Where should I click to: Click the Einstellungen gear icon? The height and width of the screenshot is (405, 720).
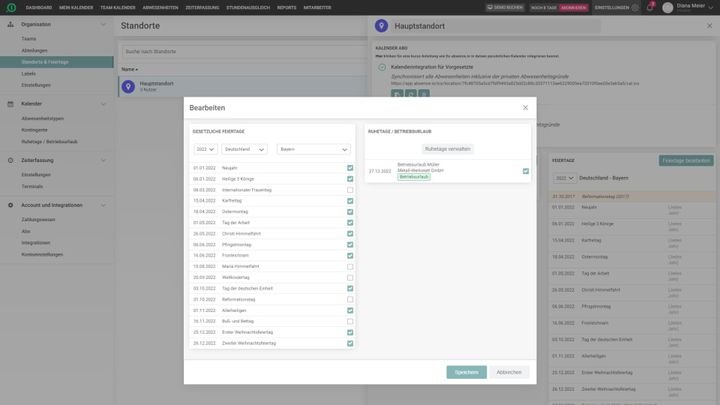click(x=634, y=7)
